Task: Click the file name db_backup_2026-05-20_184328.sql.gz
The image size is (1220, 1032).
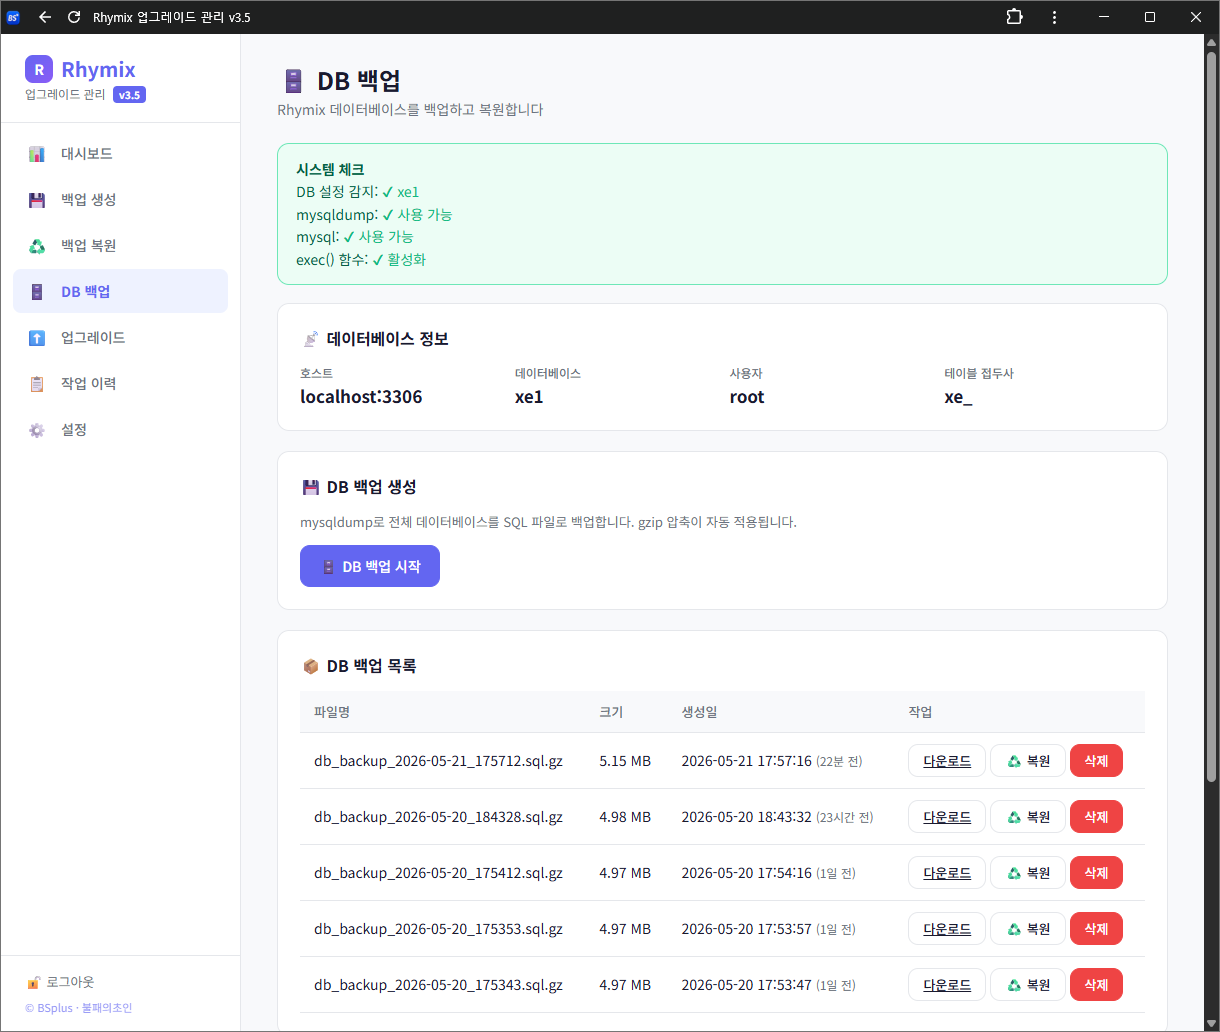Action: click(438, 817)
